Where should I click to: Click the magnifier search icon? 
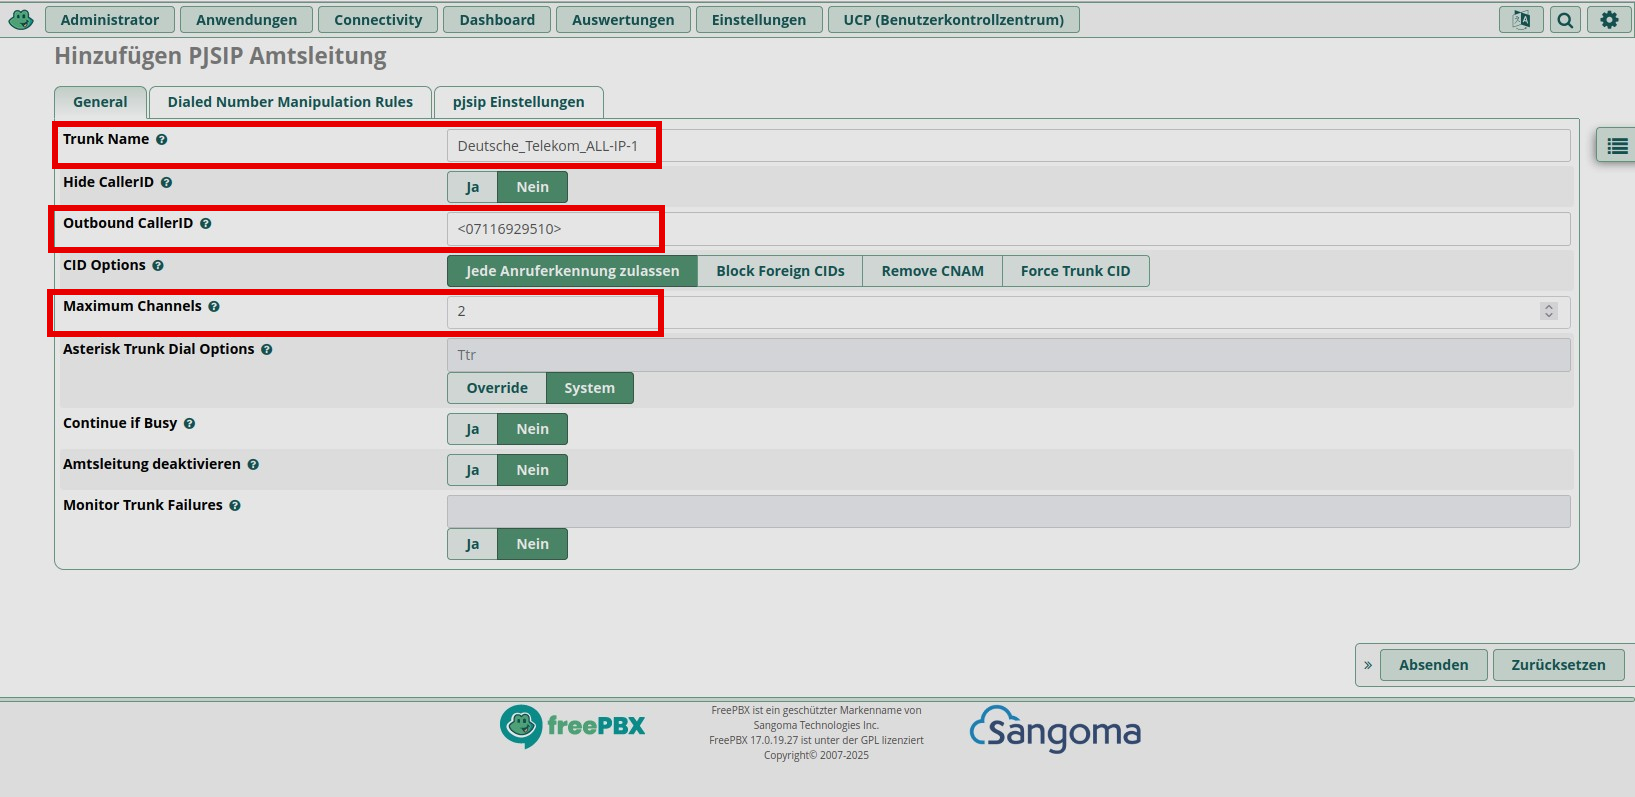1565,20
